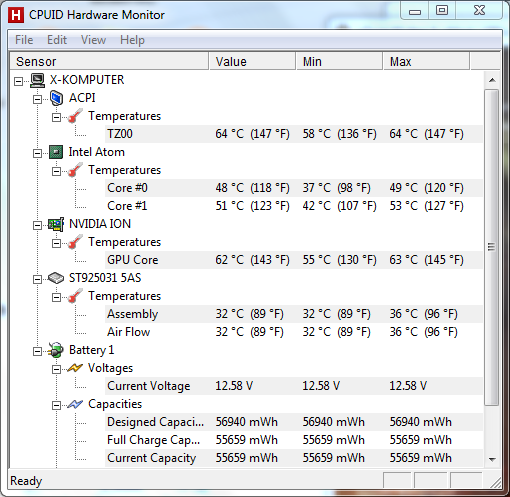Click the ACPI monitor icon
Viewport: 510px width, 497px height.
(56, 98)
